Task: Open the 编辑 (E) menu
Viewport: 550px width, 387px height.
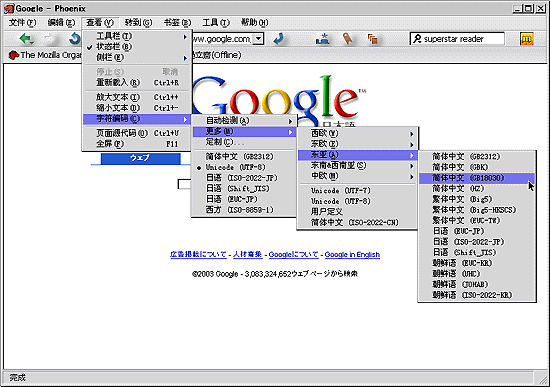Action: pyautogui.click(x=61, y=23)
